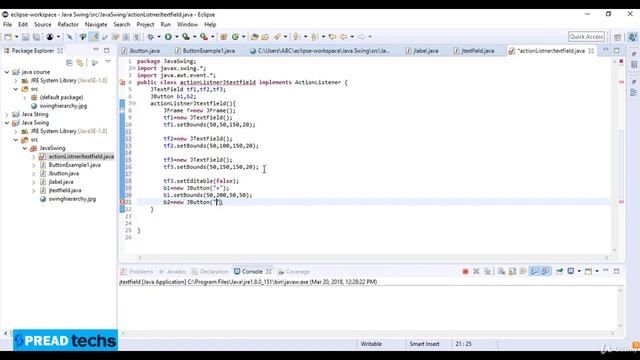Viewport: 640px width, 360px height.
Task: Click the New Java Package toolbar icon
Action: click(224, 37)
